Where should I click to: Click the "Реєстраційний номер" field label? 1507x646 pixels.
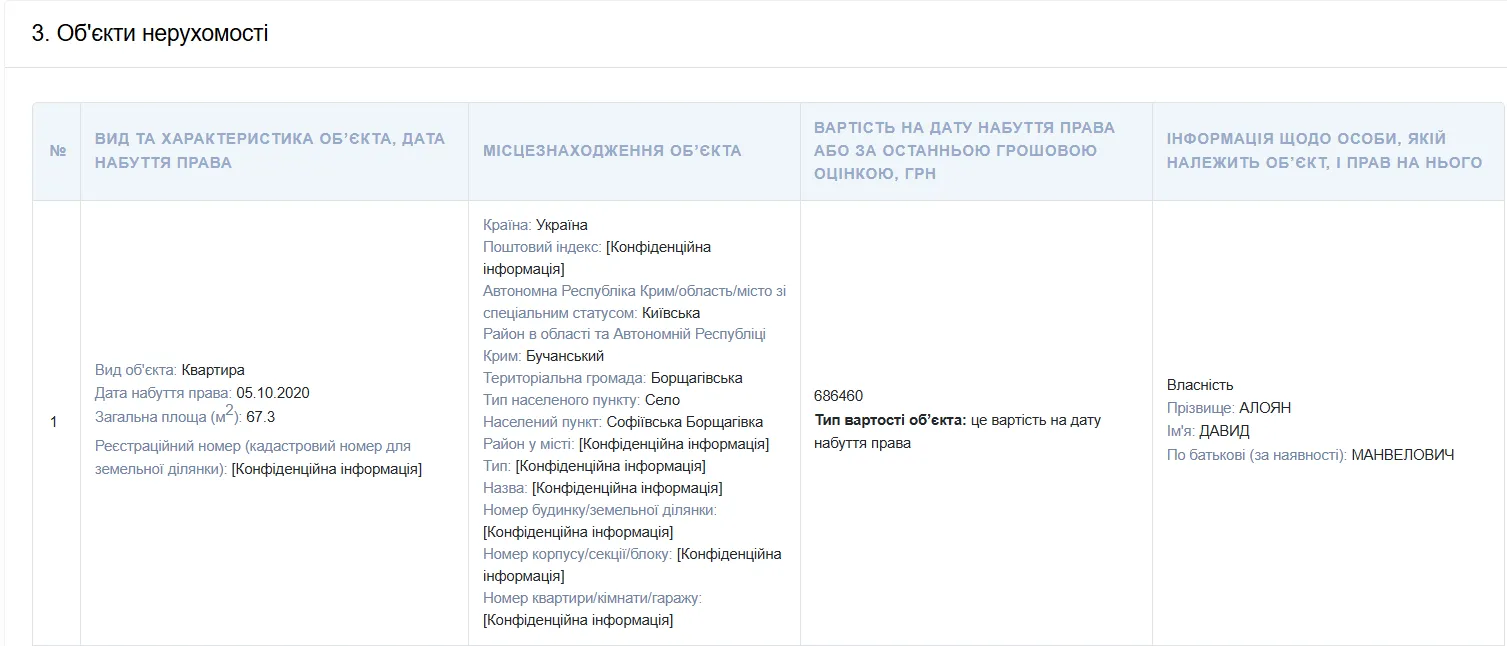pos(252,446)
